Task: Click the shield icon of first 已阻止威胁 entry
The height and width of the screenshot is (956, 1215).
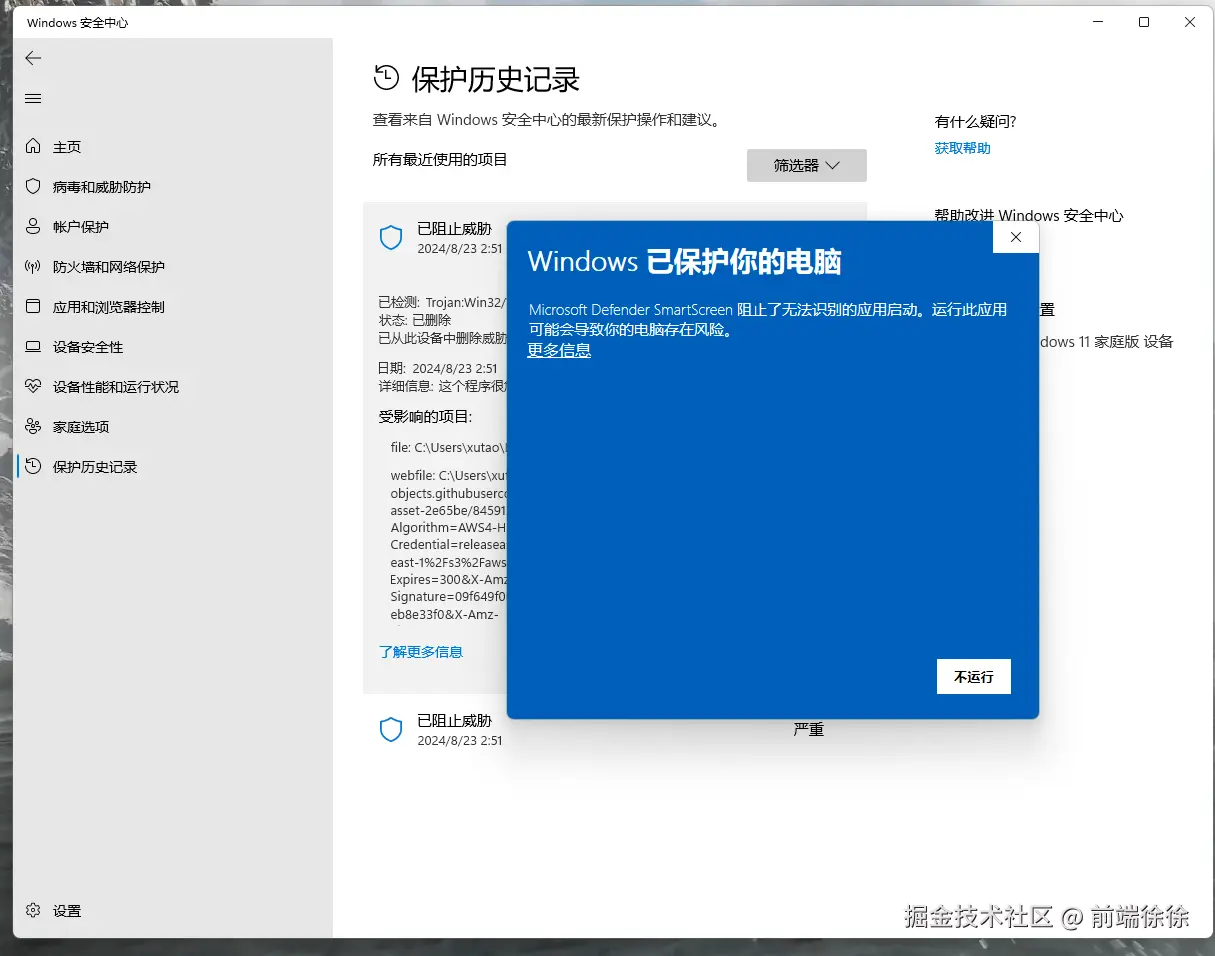Action: pos(390,238)
